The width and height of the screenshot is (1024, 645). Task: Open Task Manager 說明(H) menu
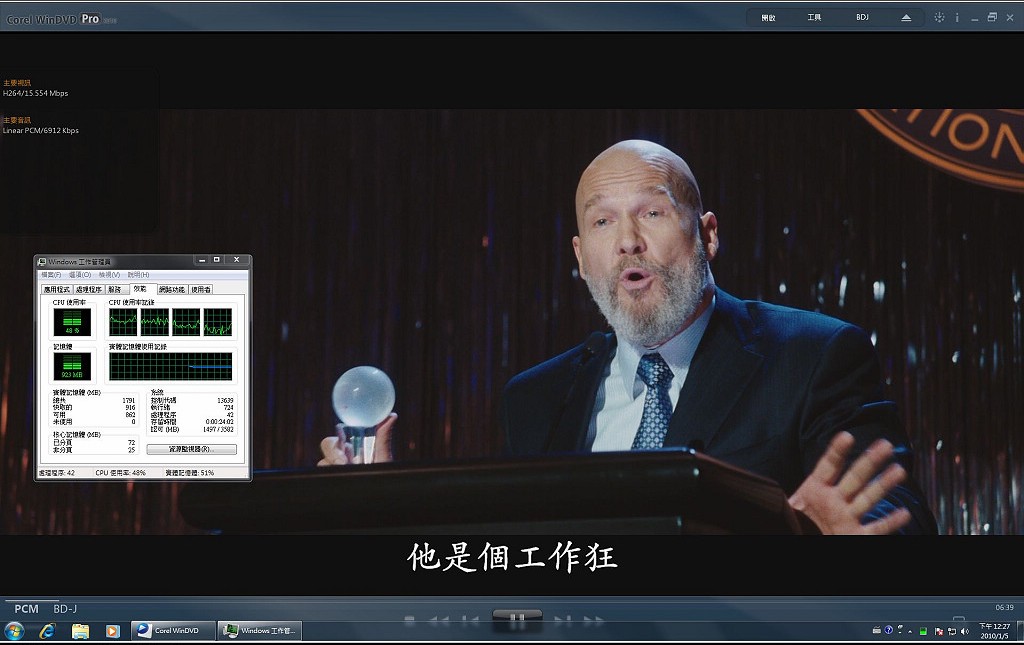click(138, 275)
